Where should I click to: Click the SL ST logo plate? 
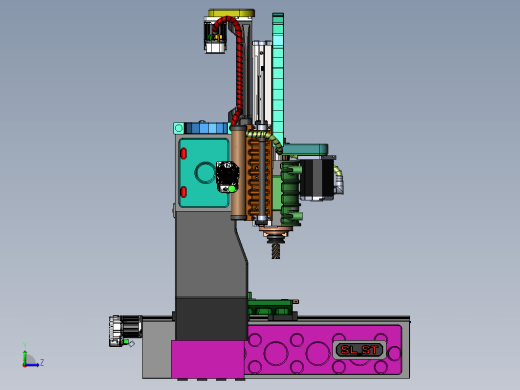pyautogui.click(x=359, y=350)
